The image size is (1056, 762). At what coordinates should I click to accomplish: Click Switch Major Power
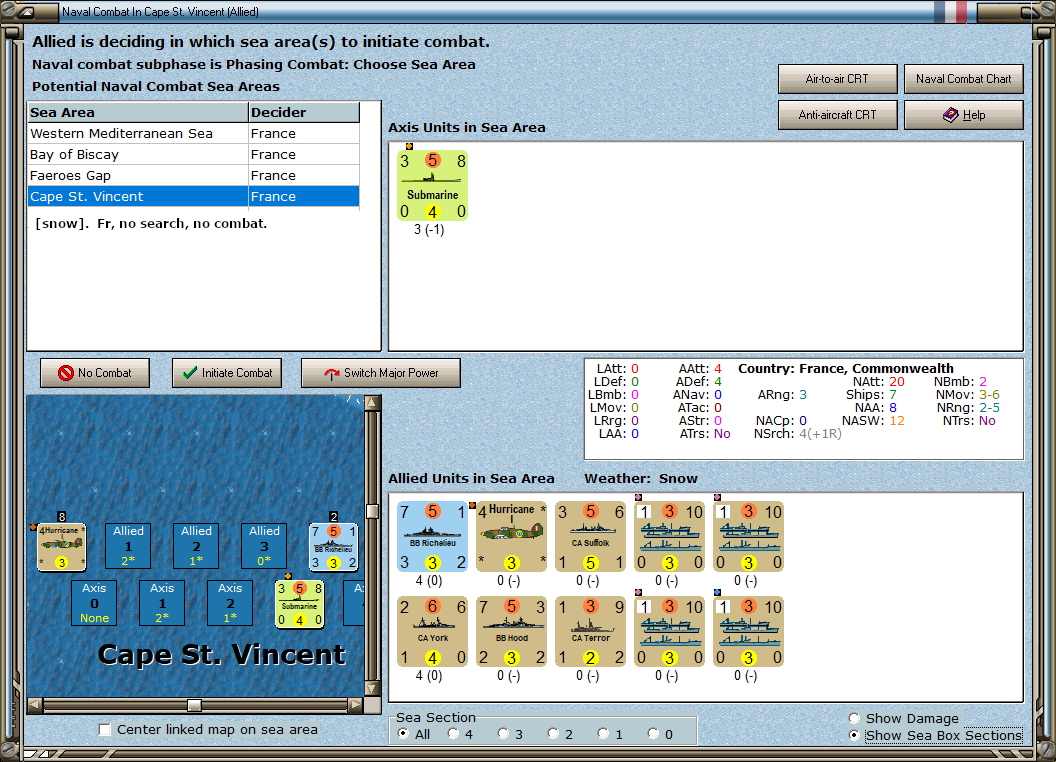pyautogui.click(x=381, y=372)
